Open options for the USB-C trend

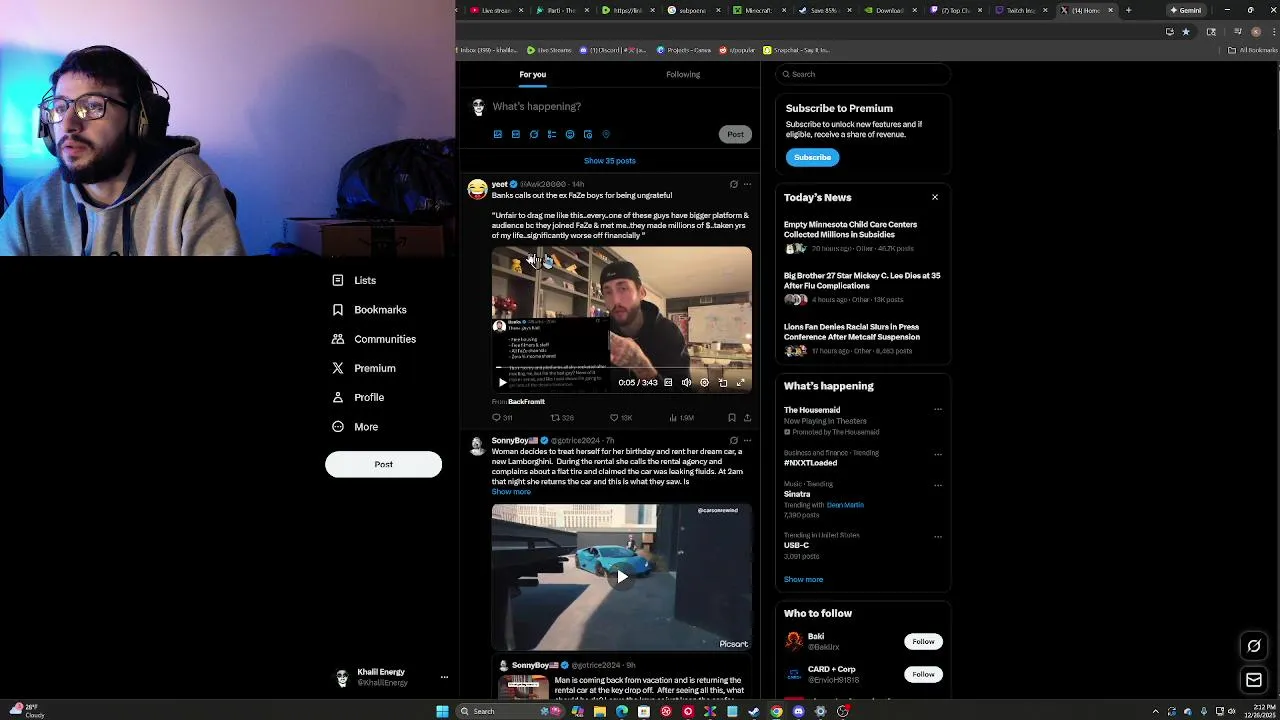938,536
